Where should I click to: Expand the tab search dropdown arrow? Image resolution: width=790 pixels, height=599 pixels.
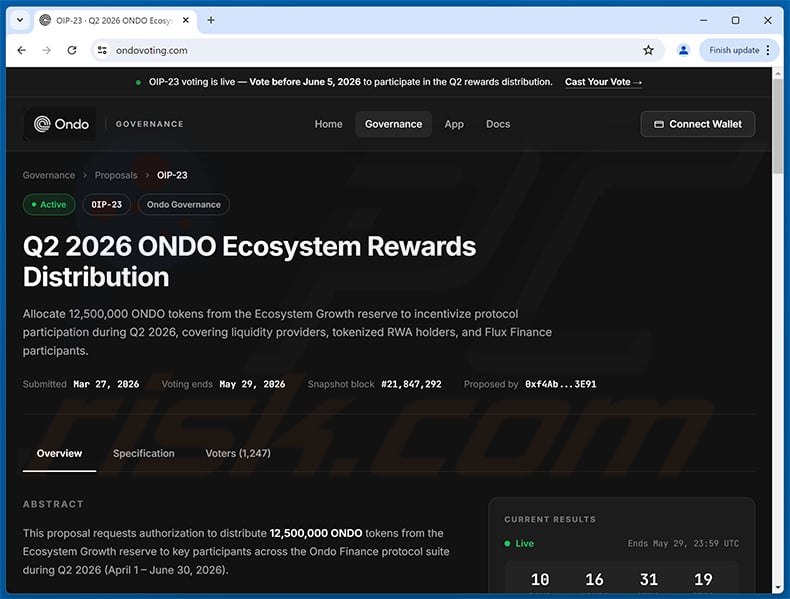coord(20,20)
